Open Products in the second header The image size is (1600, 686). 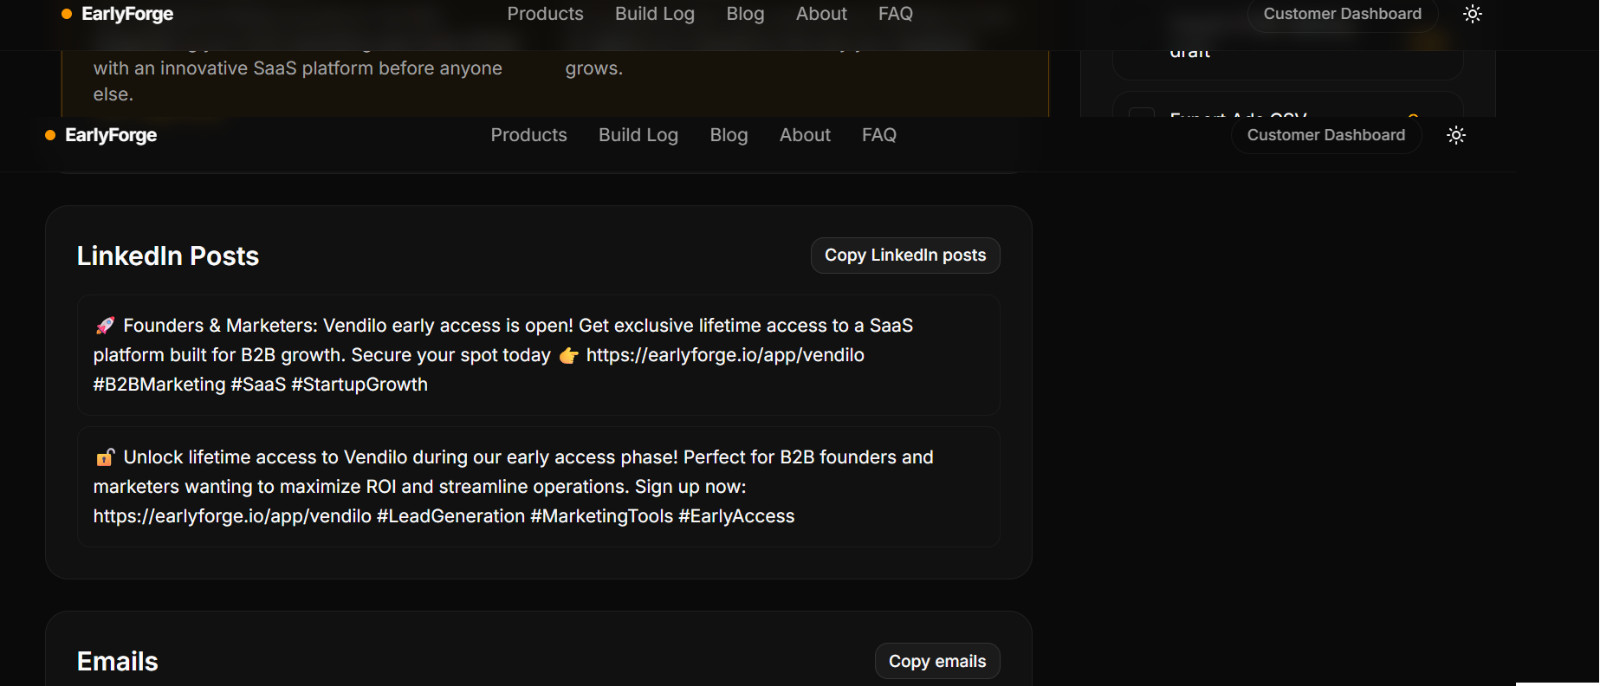point(529,135)
